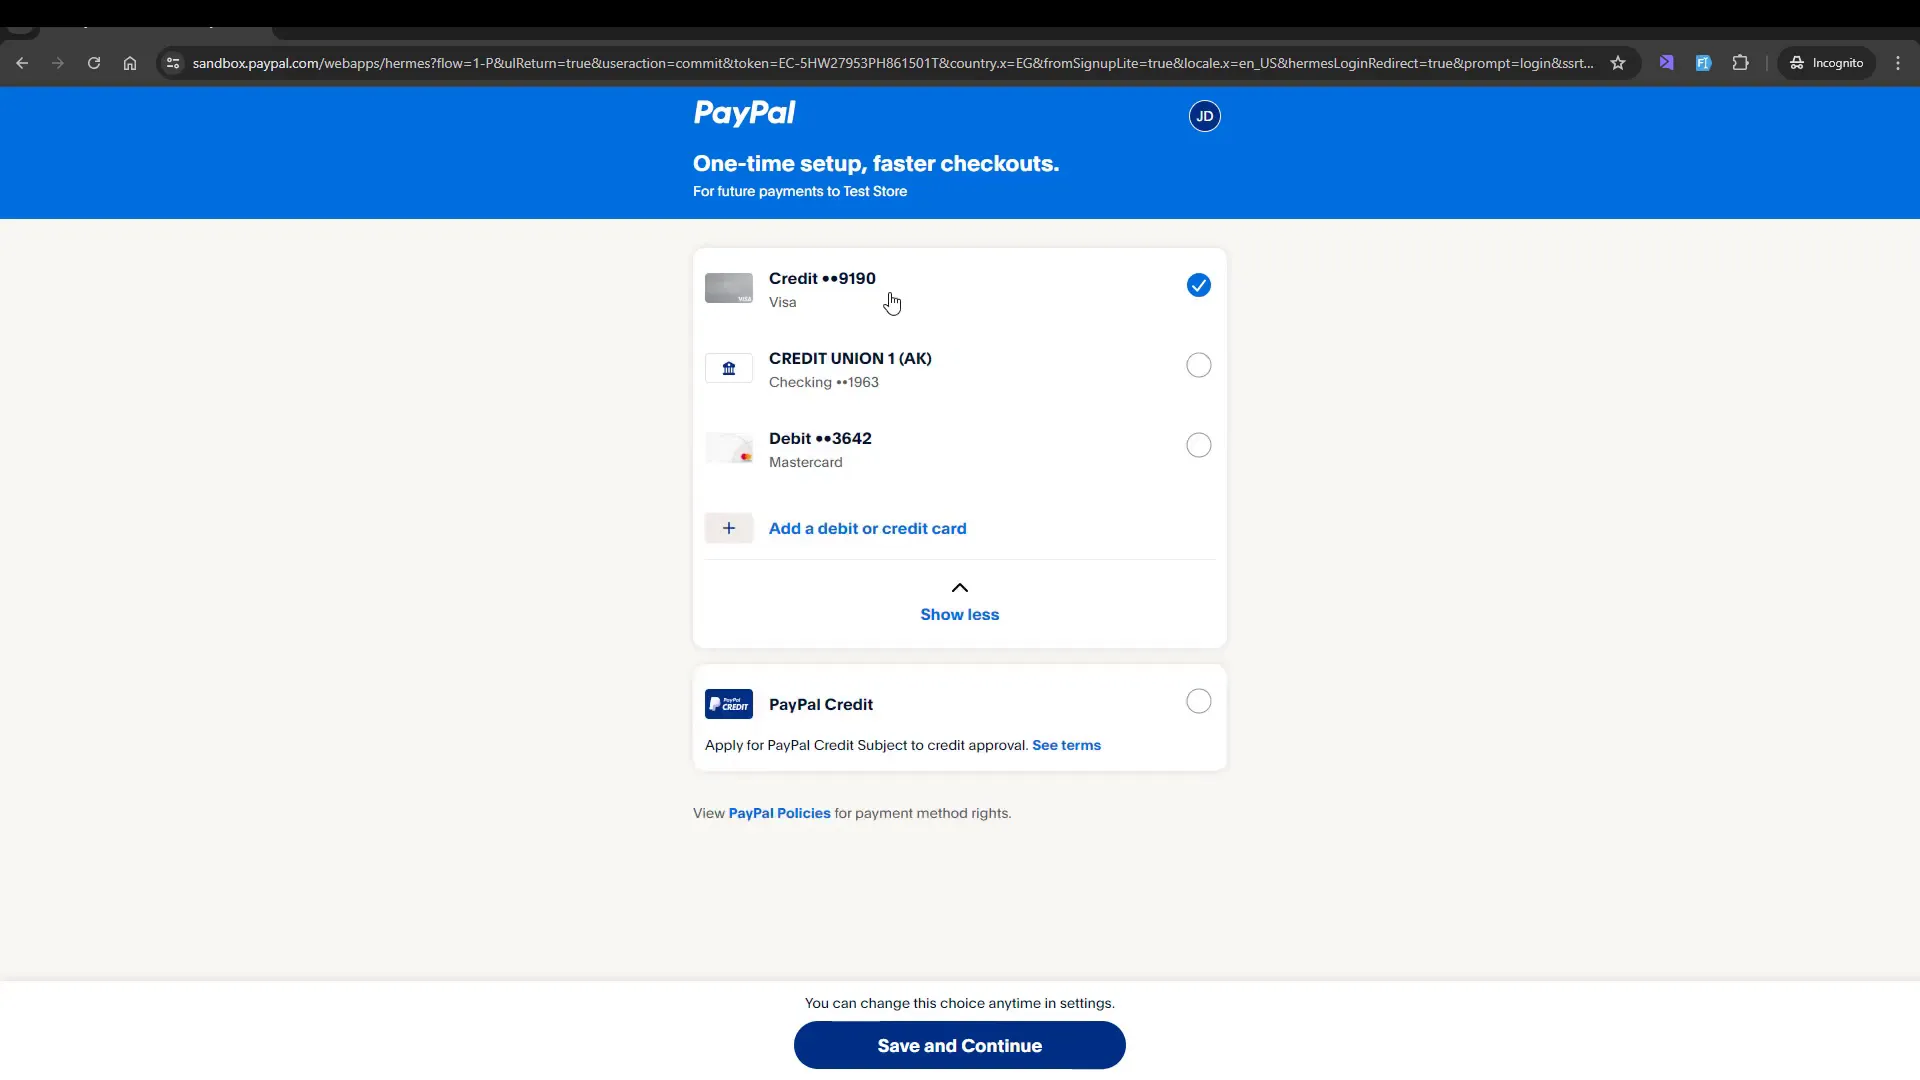Select the PayPal Credit radio button

[x=1199, y=701]
